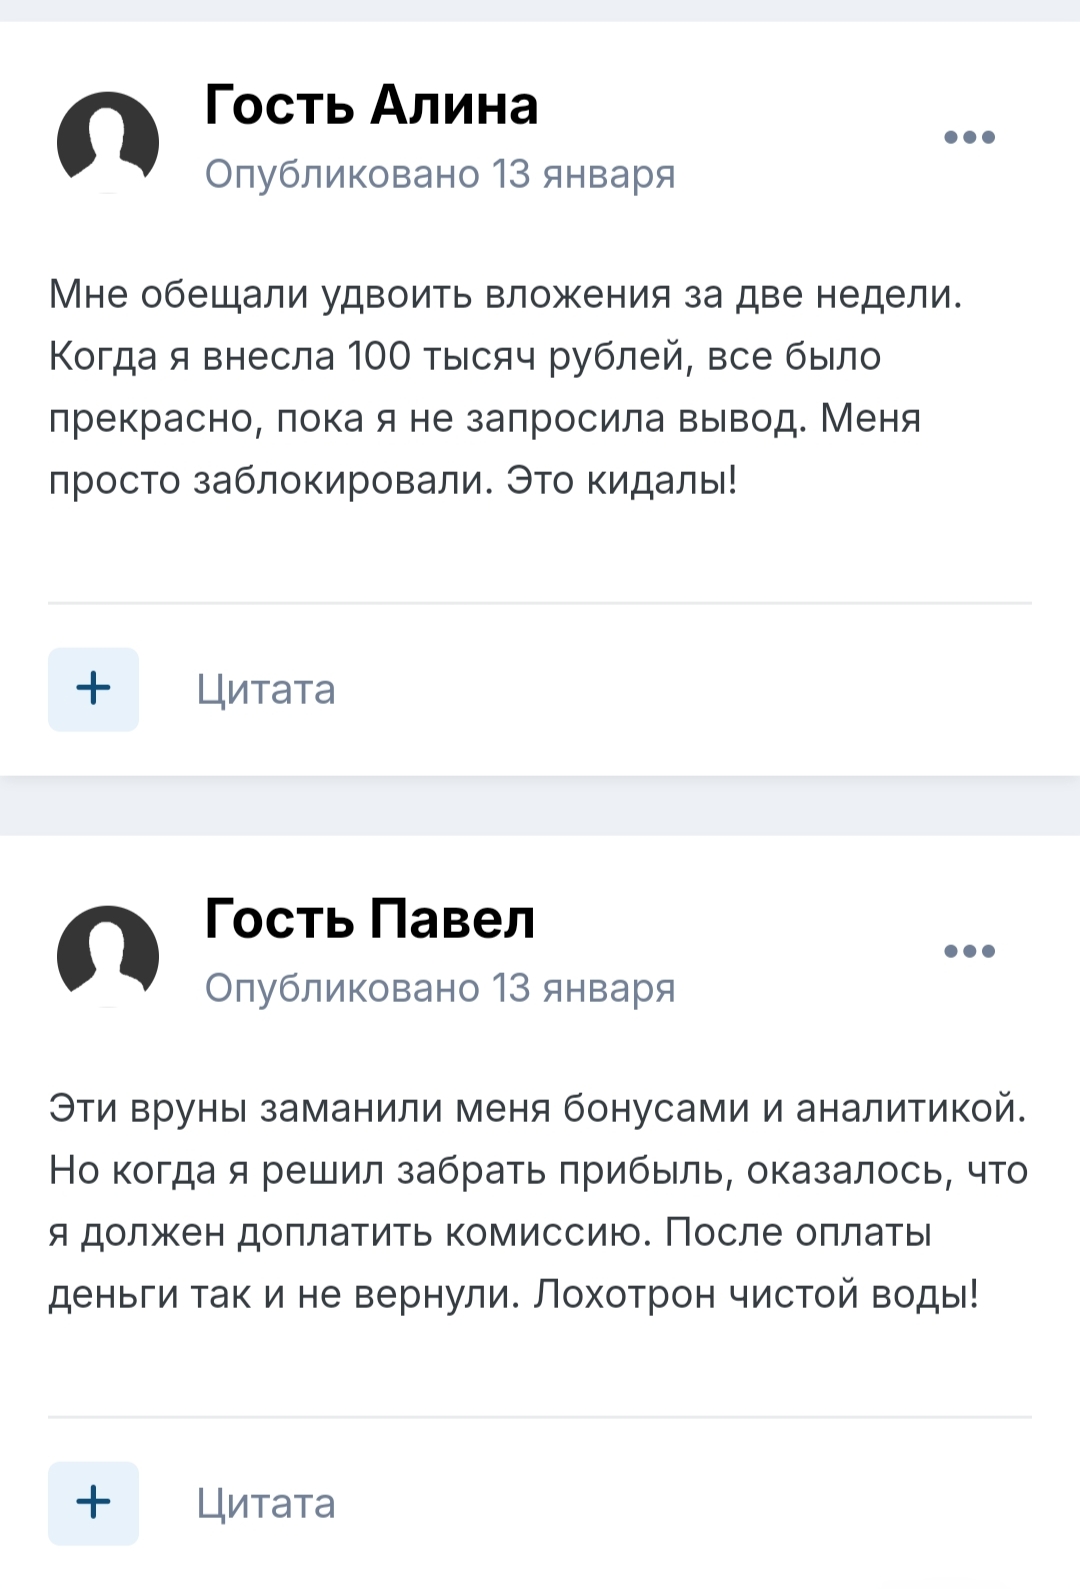This screenshot has height=1589, width=1080.
Task: Click the phrase "Лохотрон чистой воды!"
Action: pyautogui.click(x=756, y=1295)
